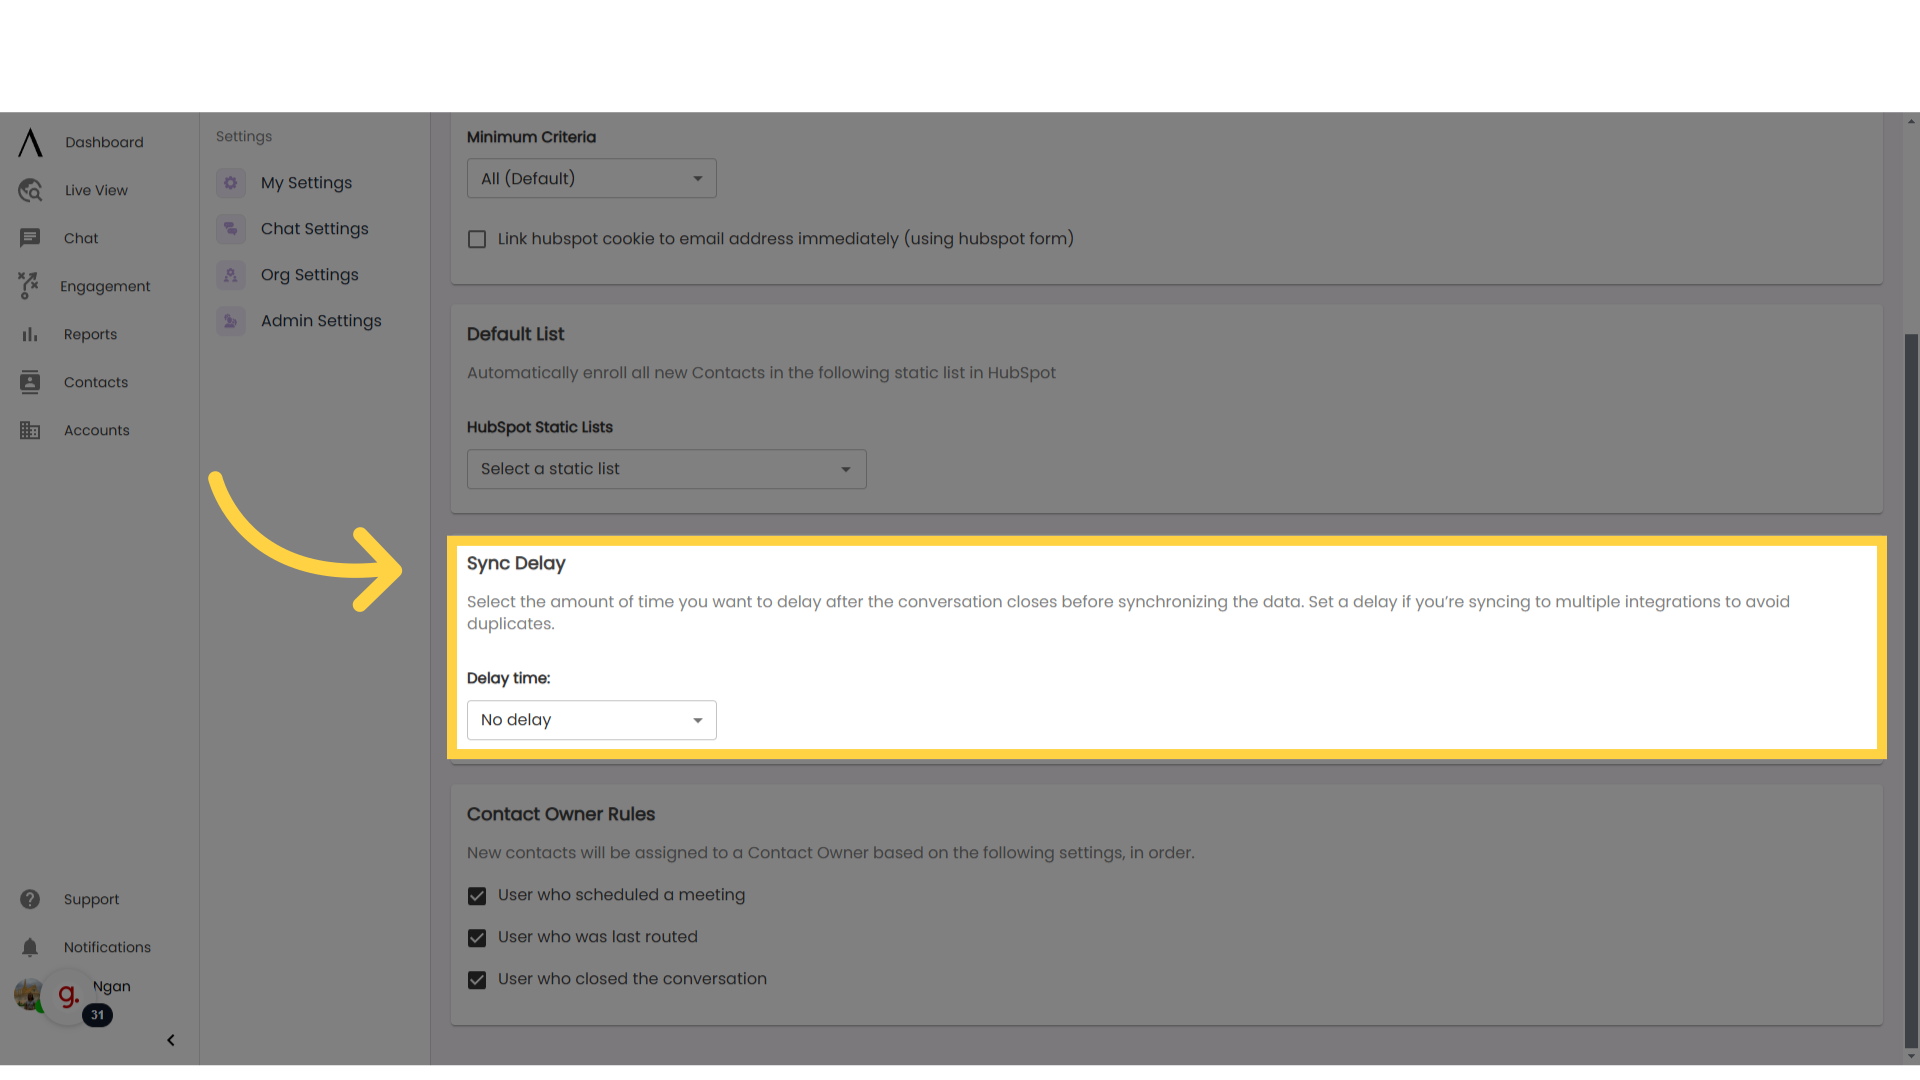Navigate to Accounts section

point(96,430)
